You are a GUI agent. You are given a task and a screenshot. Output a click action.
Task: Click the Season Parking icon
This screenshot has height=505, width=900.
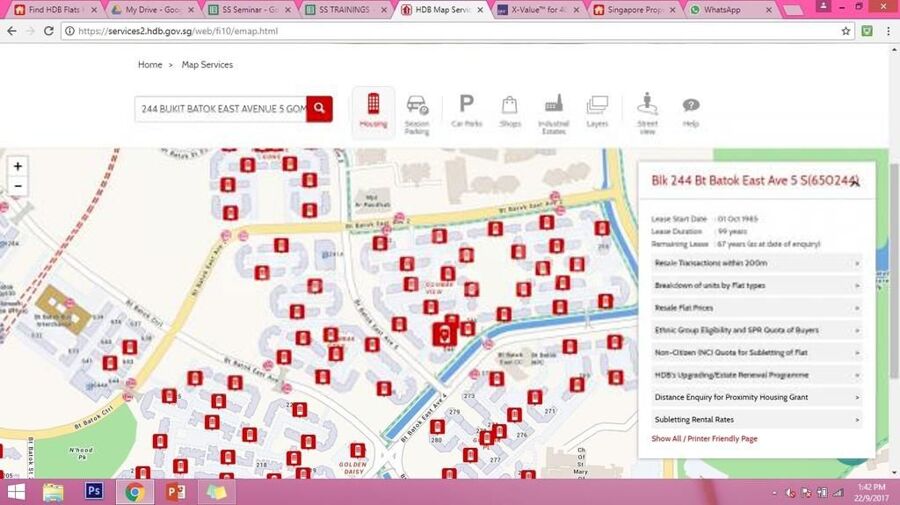click(417, 111)
